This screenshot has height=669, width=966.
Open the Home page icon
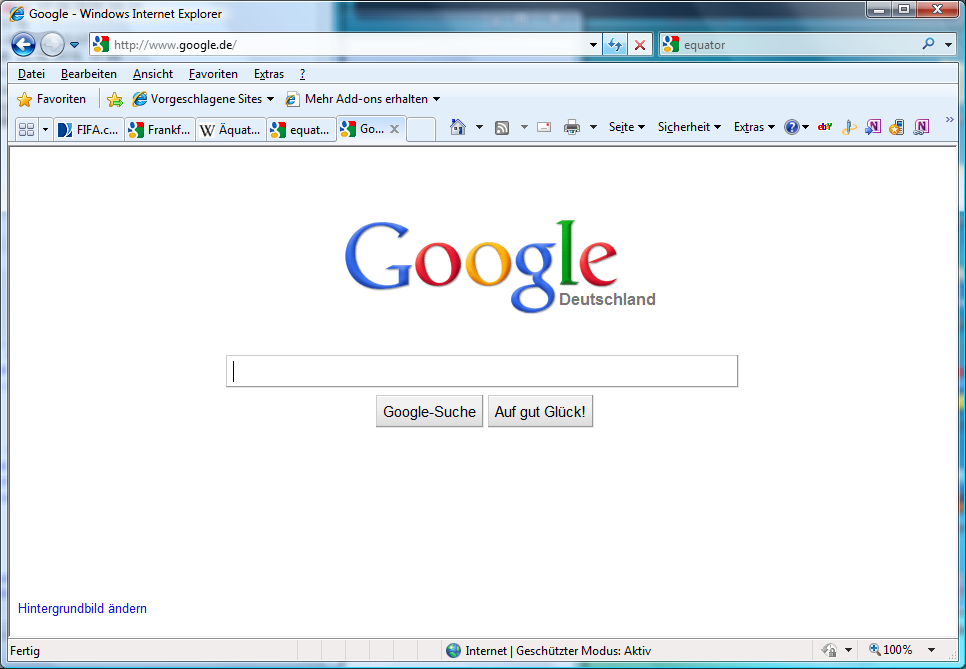(458, 127)
